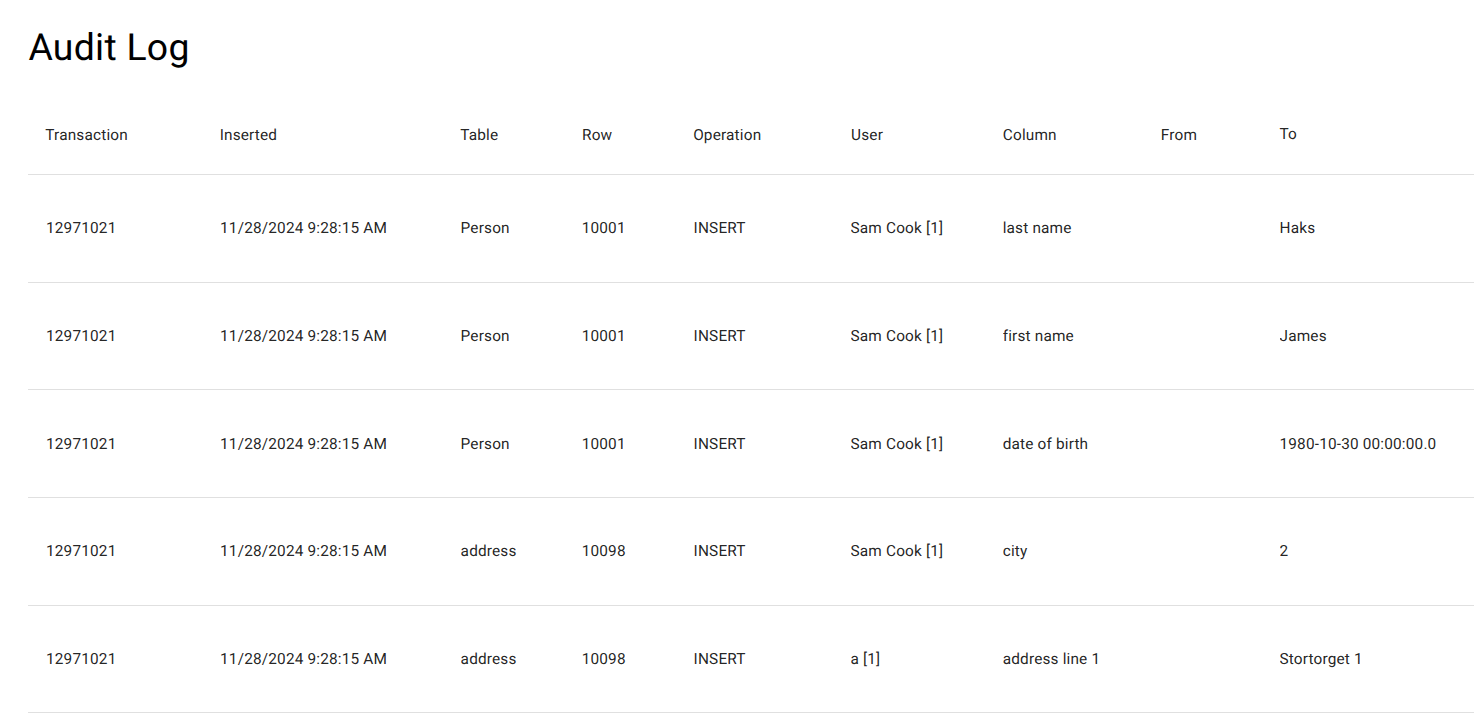This screenshot has width=1474, height=717.
Task: Select the 'James' value cell
Action: click(x=1303, y=336)
